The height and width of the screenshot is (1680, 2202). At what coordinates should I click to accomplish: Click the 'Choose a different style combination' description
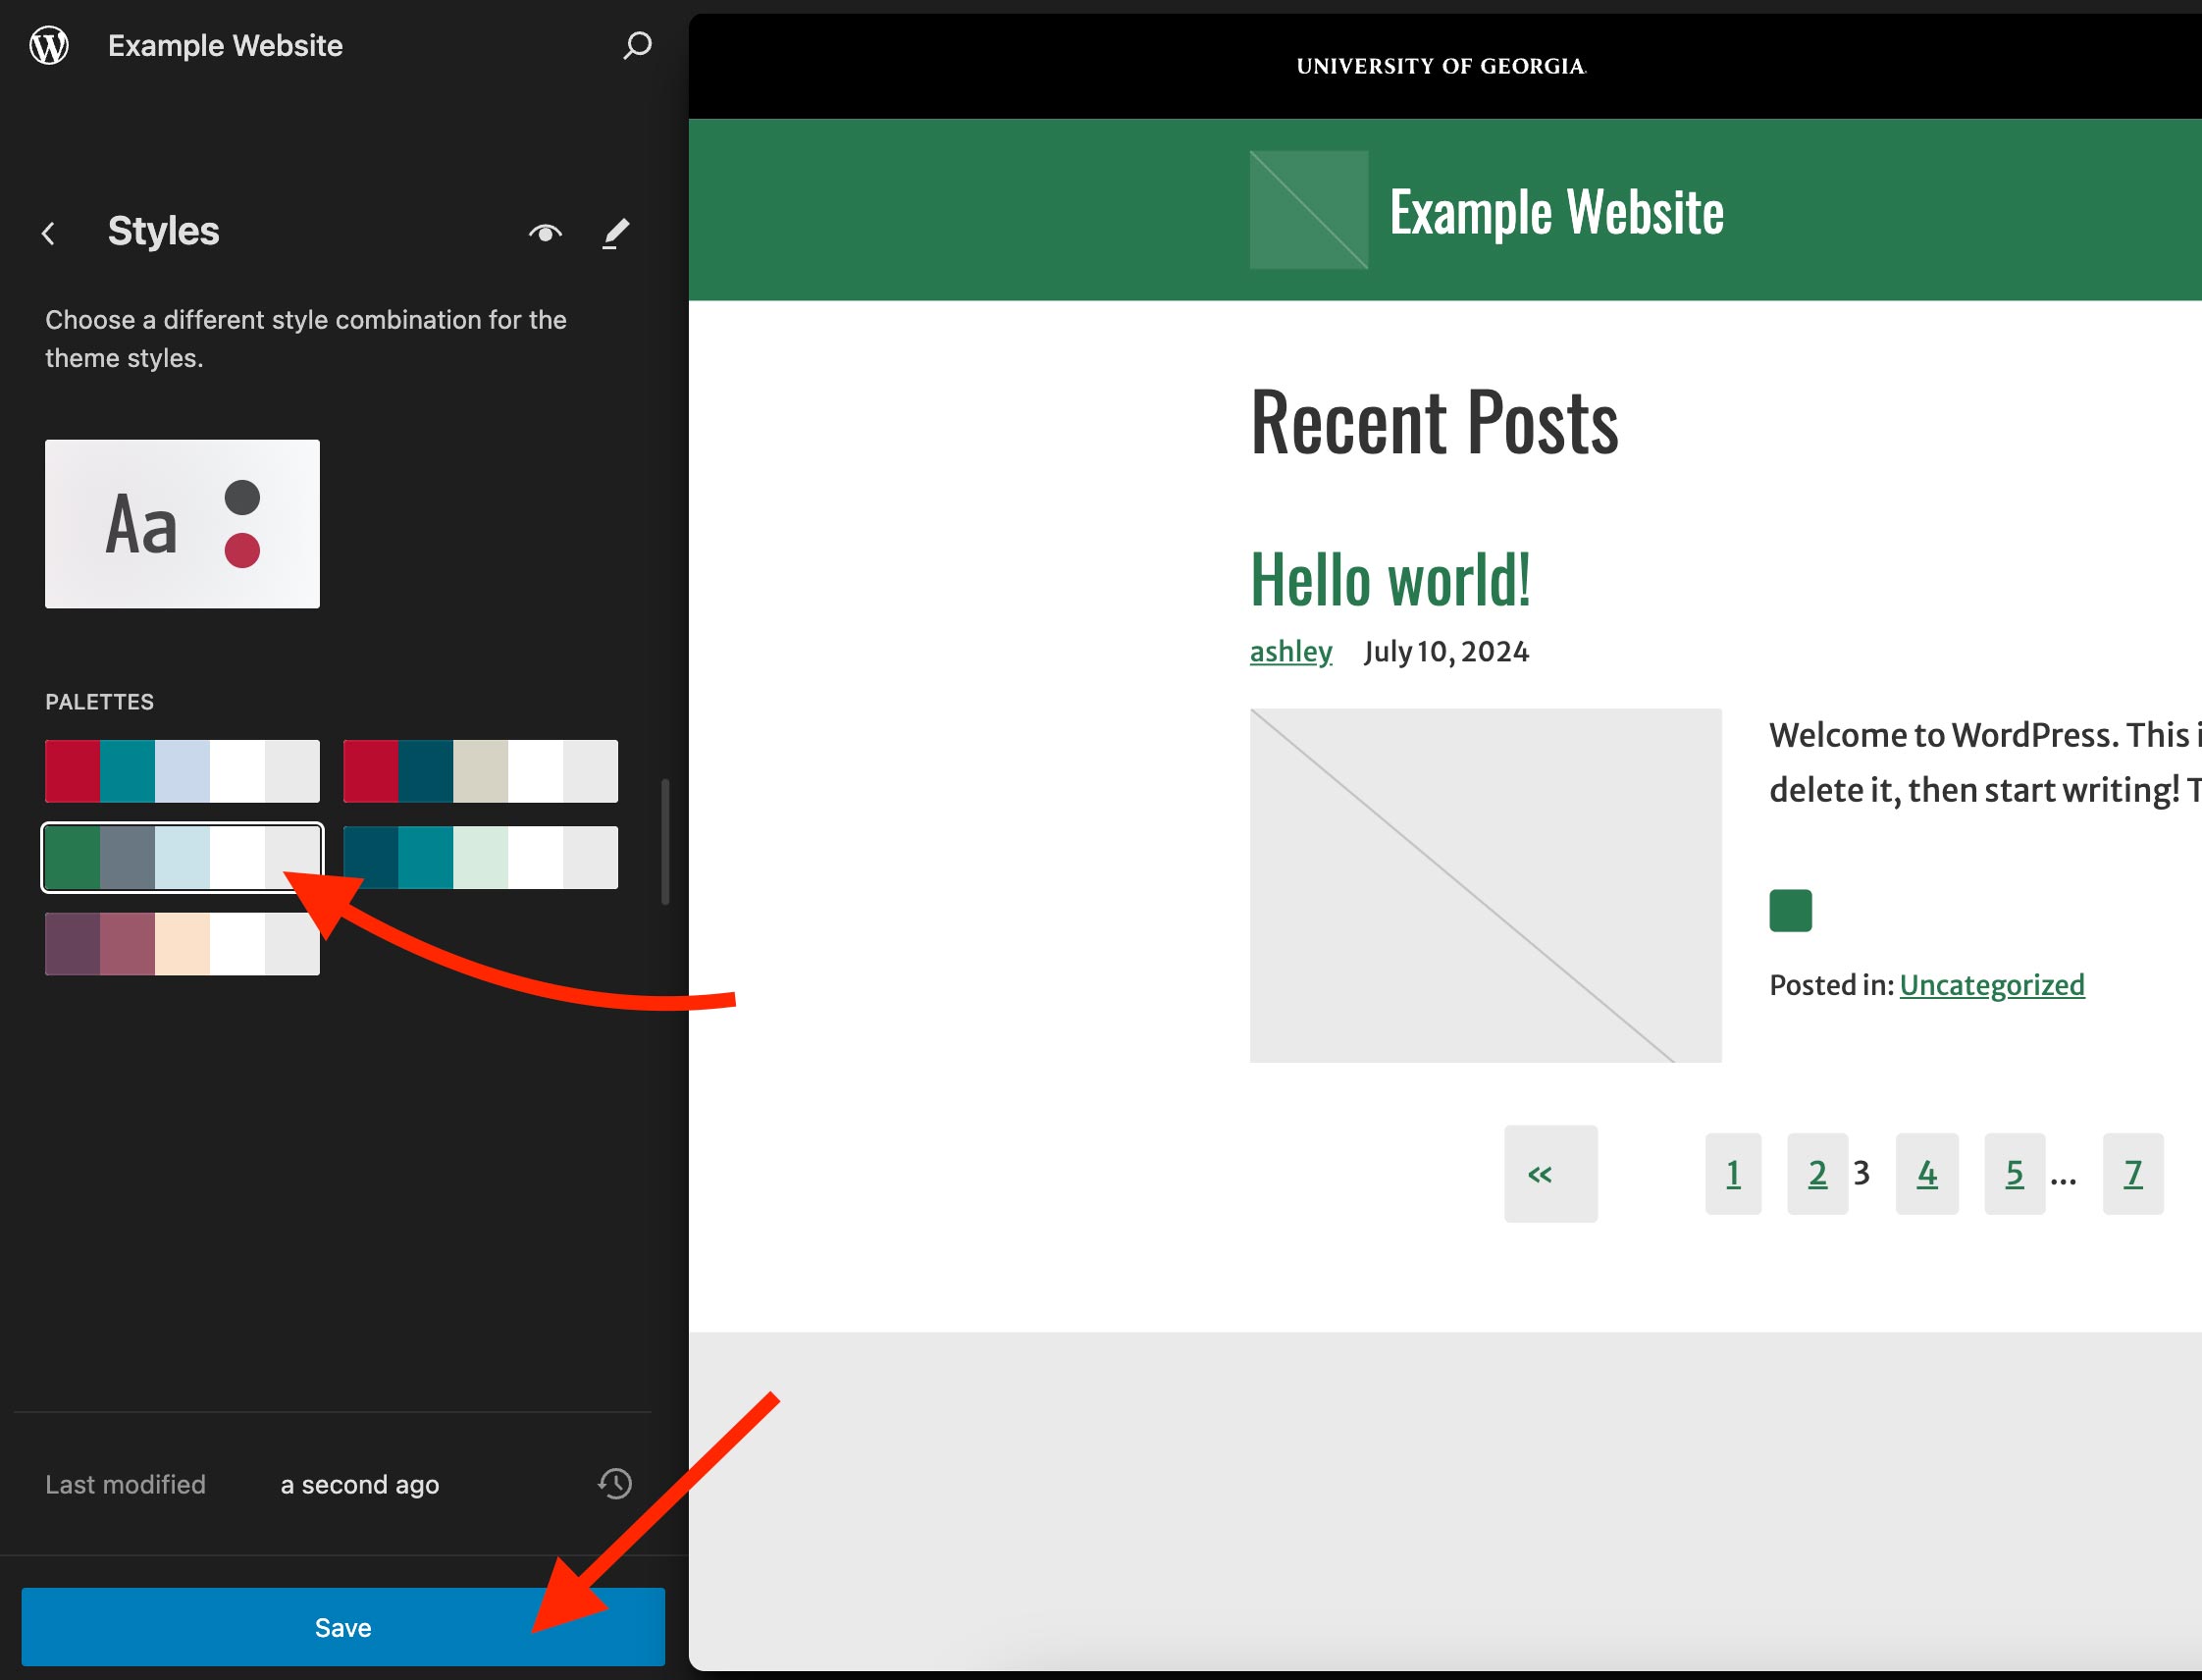coord(306,339)
